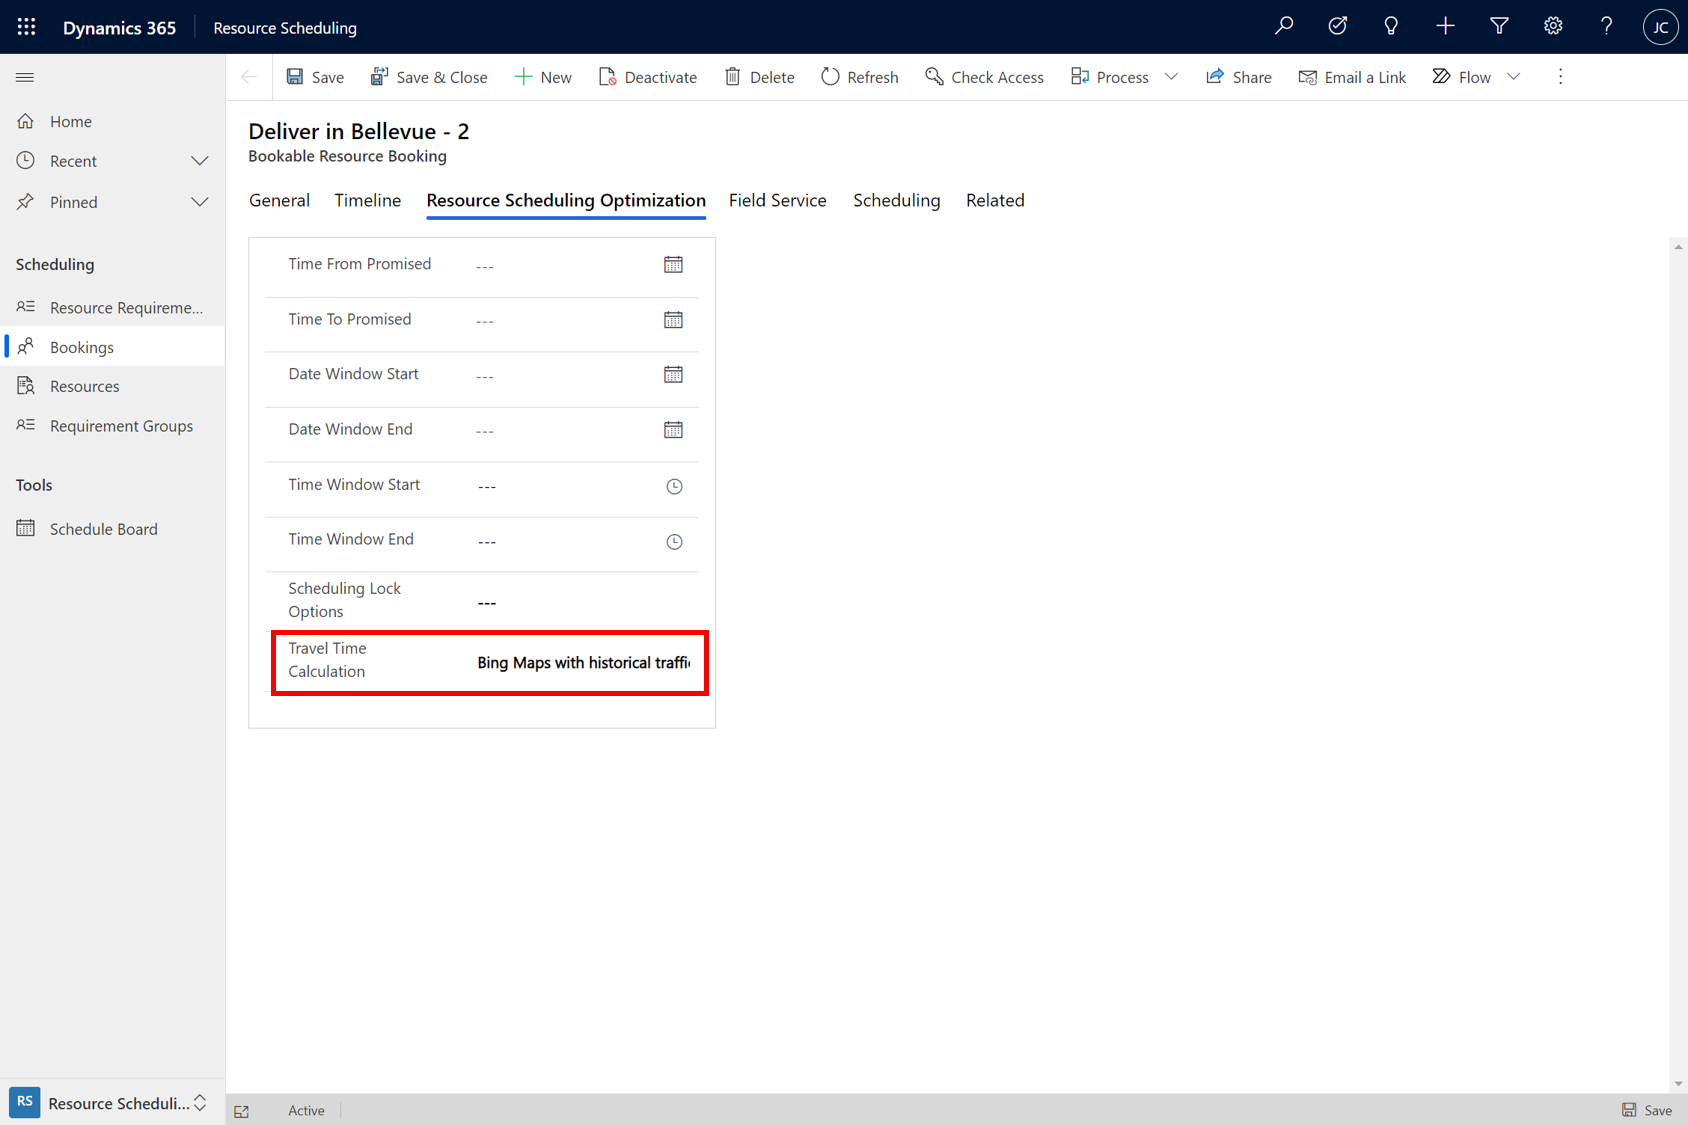Open the Related tab
Image resolution: width=1688 pixels, height=1125 pixels.
[995, 200]
